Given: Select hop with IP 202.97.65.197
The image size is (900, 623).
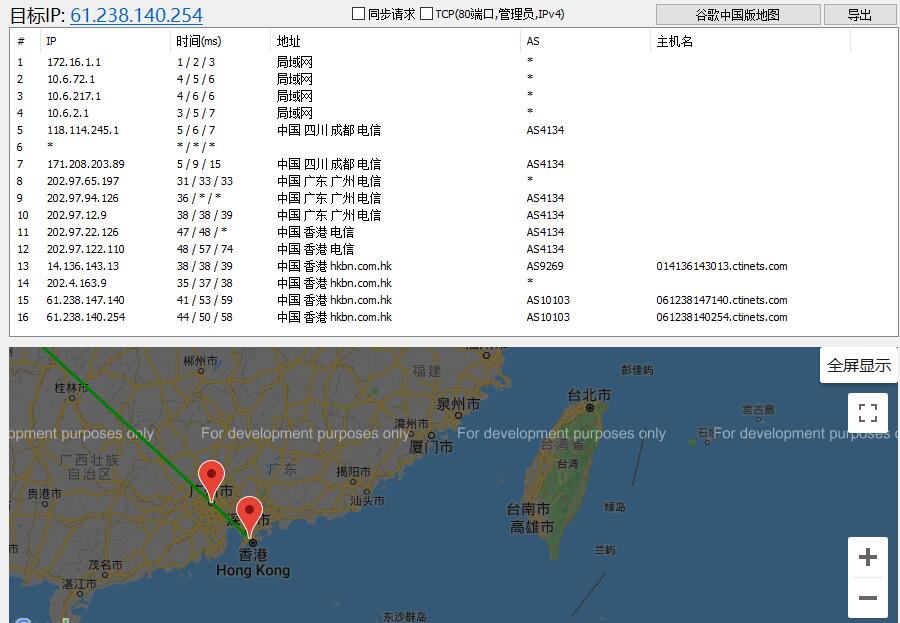Looking at the screenshot, I should [453, 181].
